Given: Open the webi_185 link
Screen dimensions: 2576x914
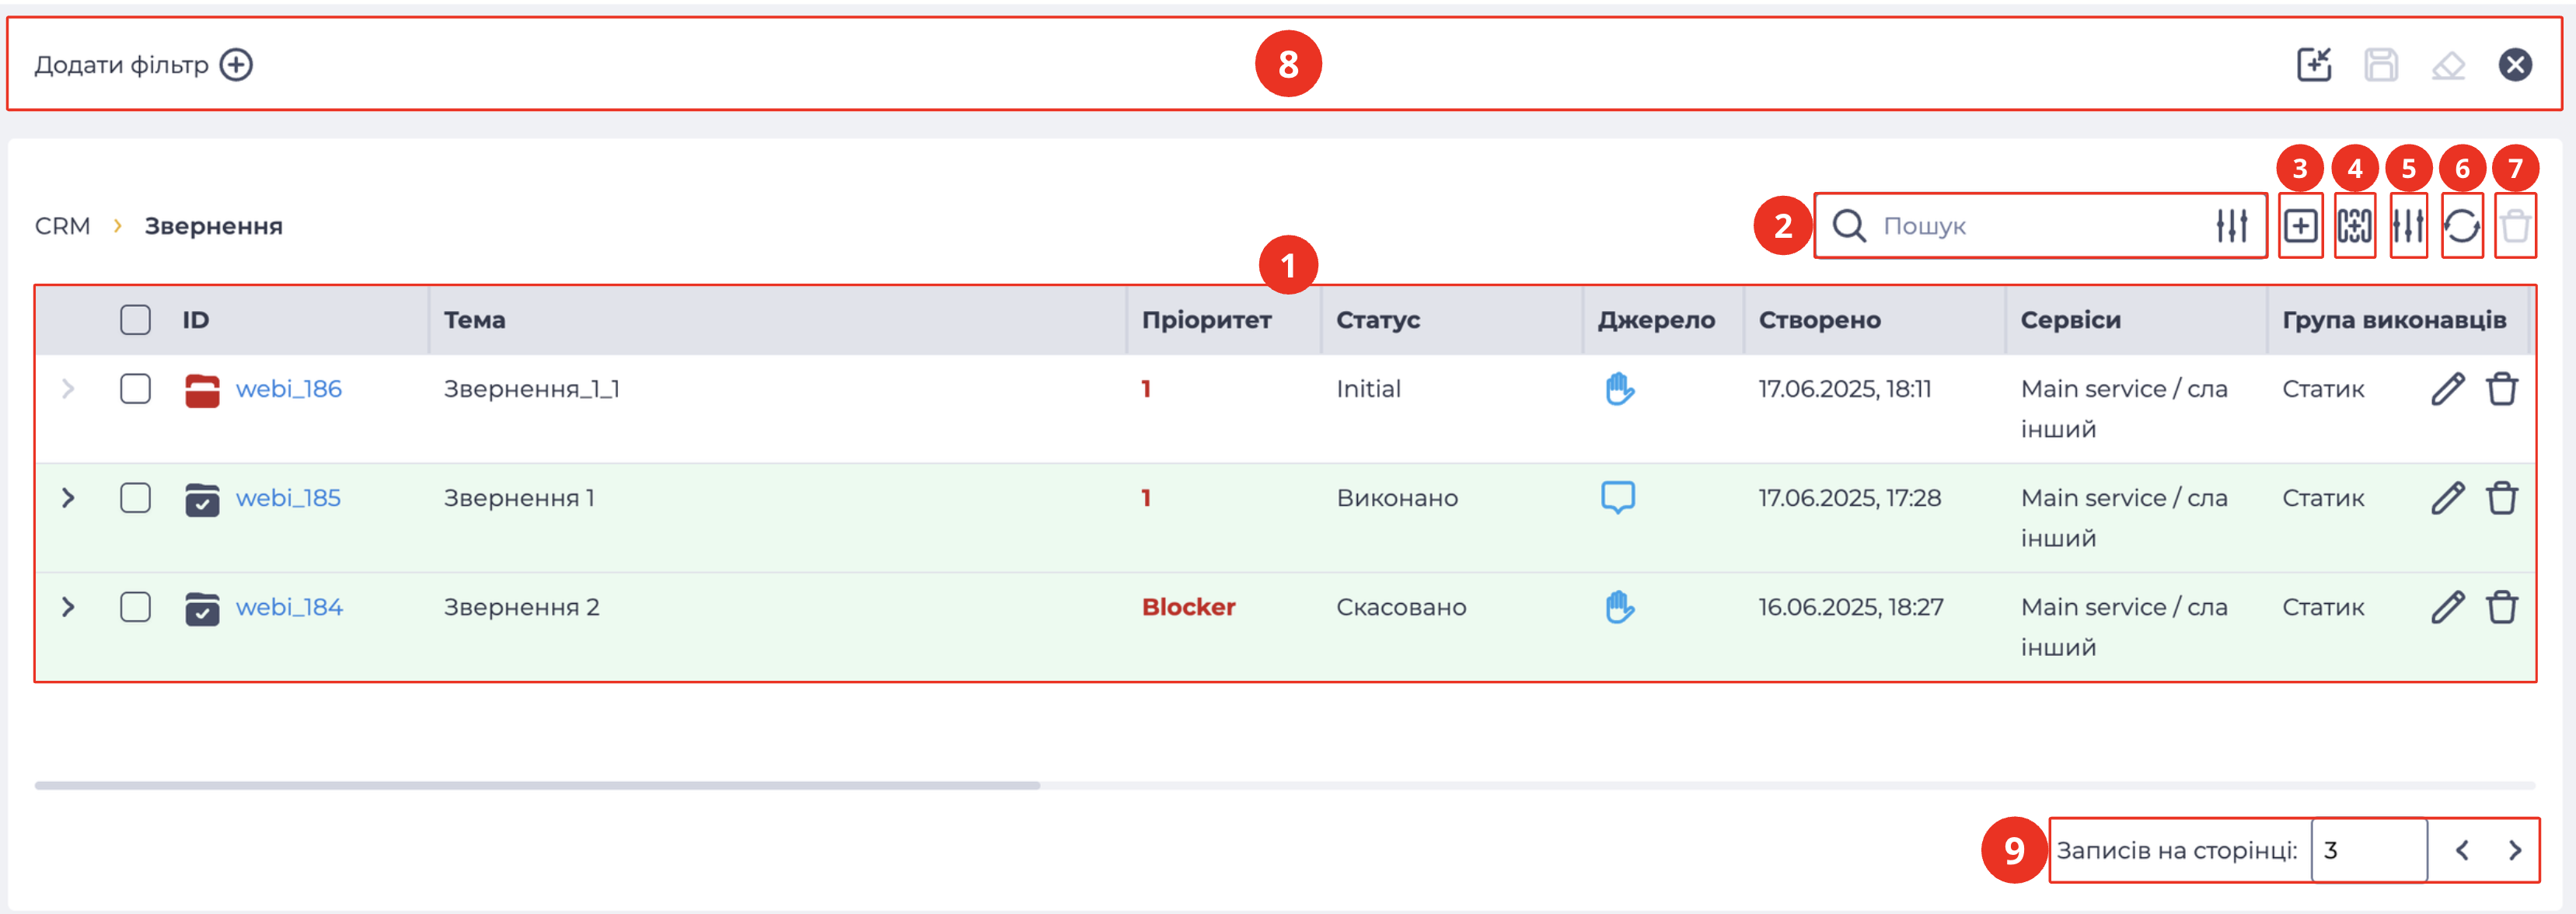Looking at the screenshot, I should click(288, 498).
